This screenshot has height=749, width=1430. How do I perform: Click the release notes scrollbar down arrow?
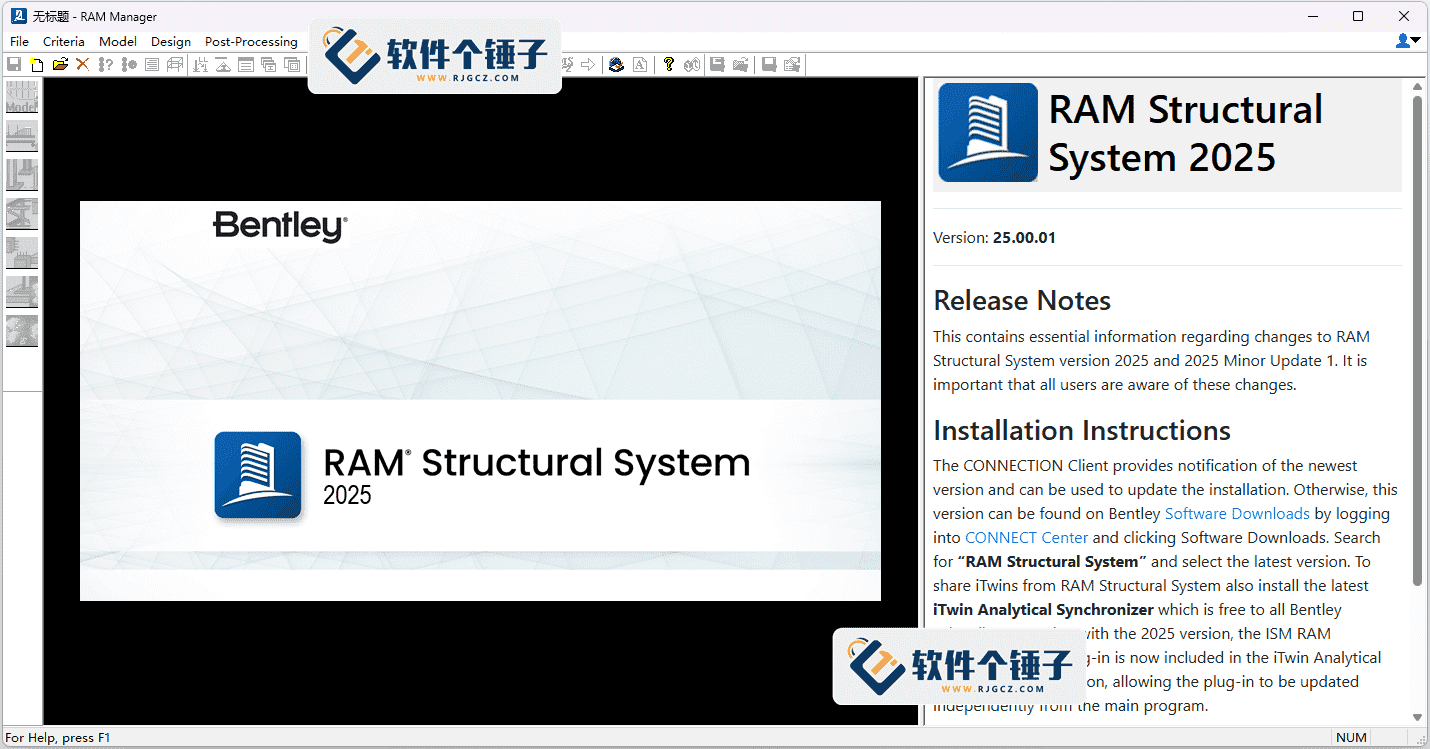[x=1417, y=717]
